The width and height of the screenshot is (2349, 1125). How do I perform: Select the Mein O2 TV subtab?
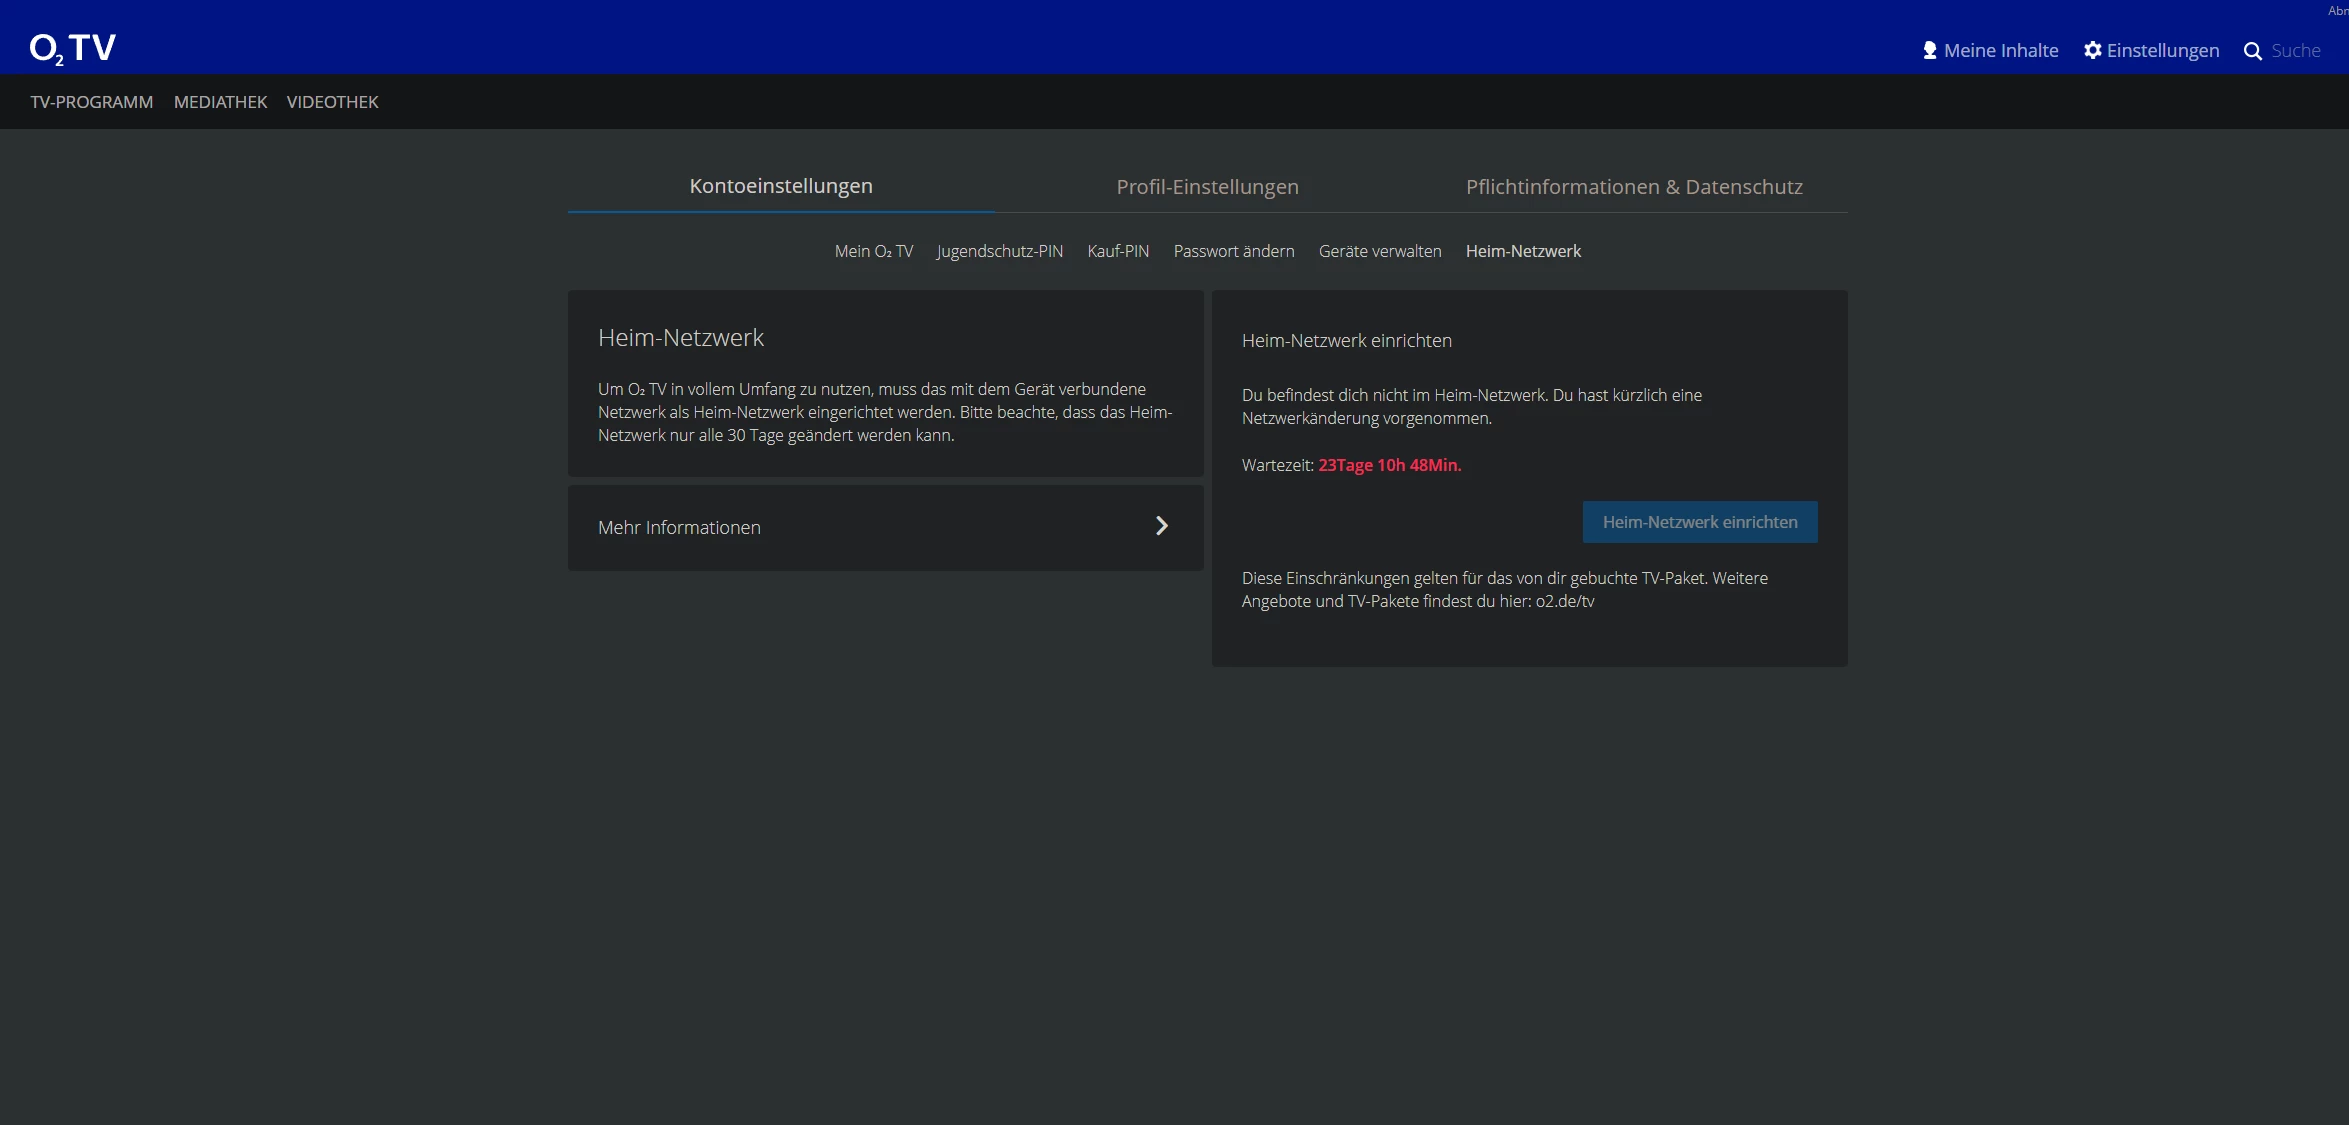tap(873, 251)
